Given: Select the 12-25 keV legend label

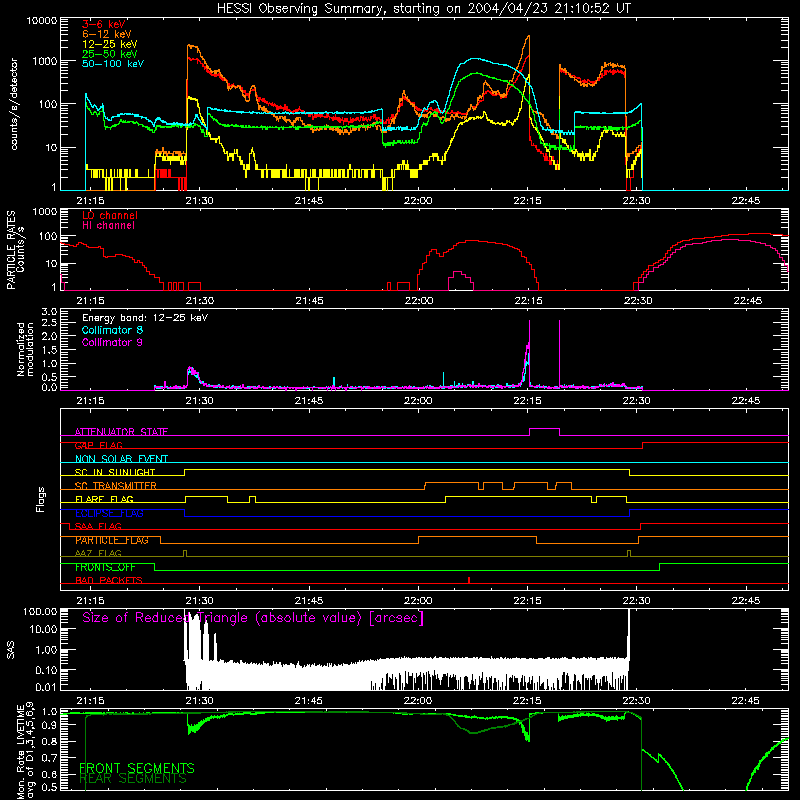Looking at the screenshot, I should [x=109, y=44].
